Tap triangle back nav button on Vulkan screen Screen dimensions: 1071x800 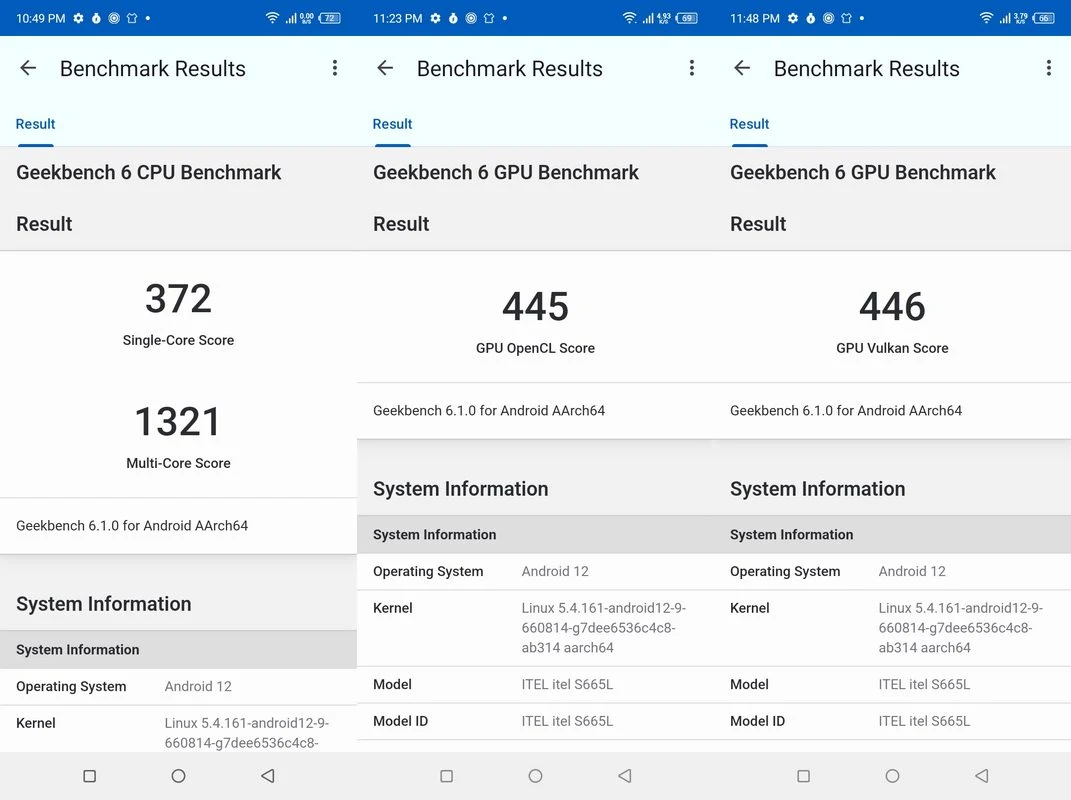pyautogui.click(x=982, y=776)
